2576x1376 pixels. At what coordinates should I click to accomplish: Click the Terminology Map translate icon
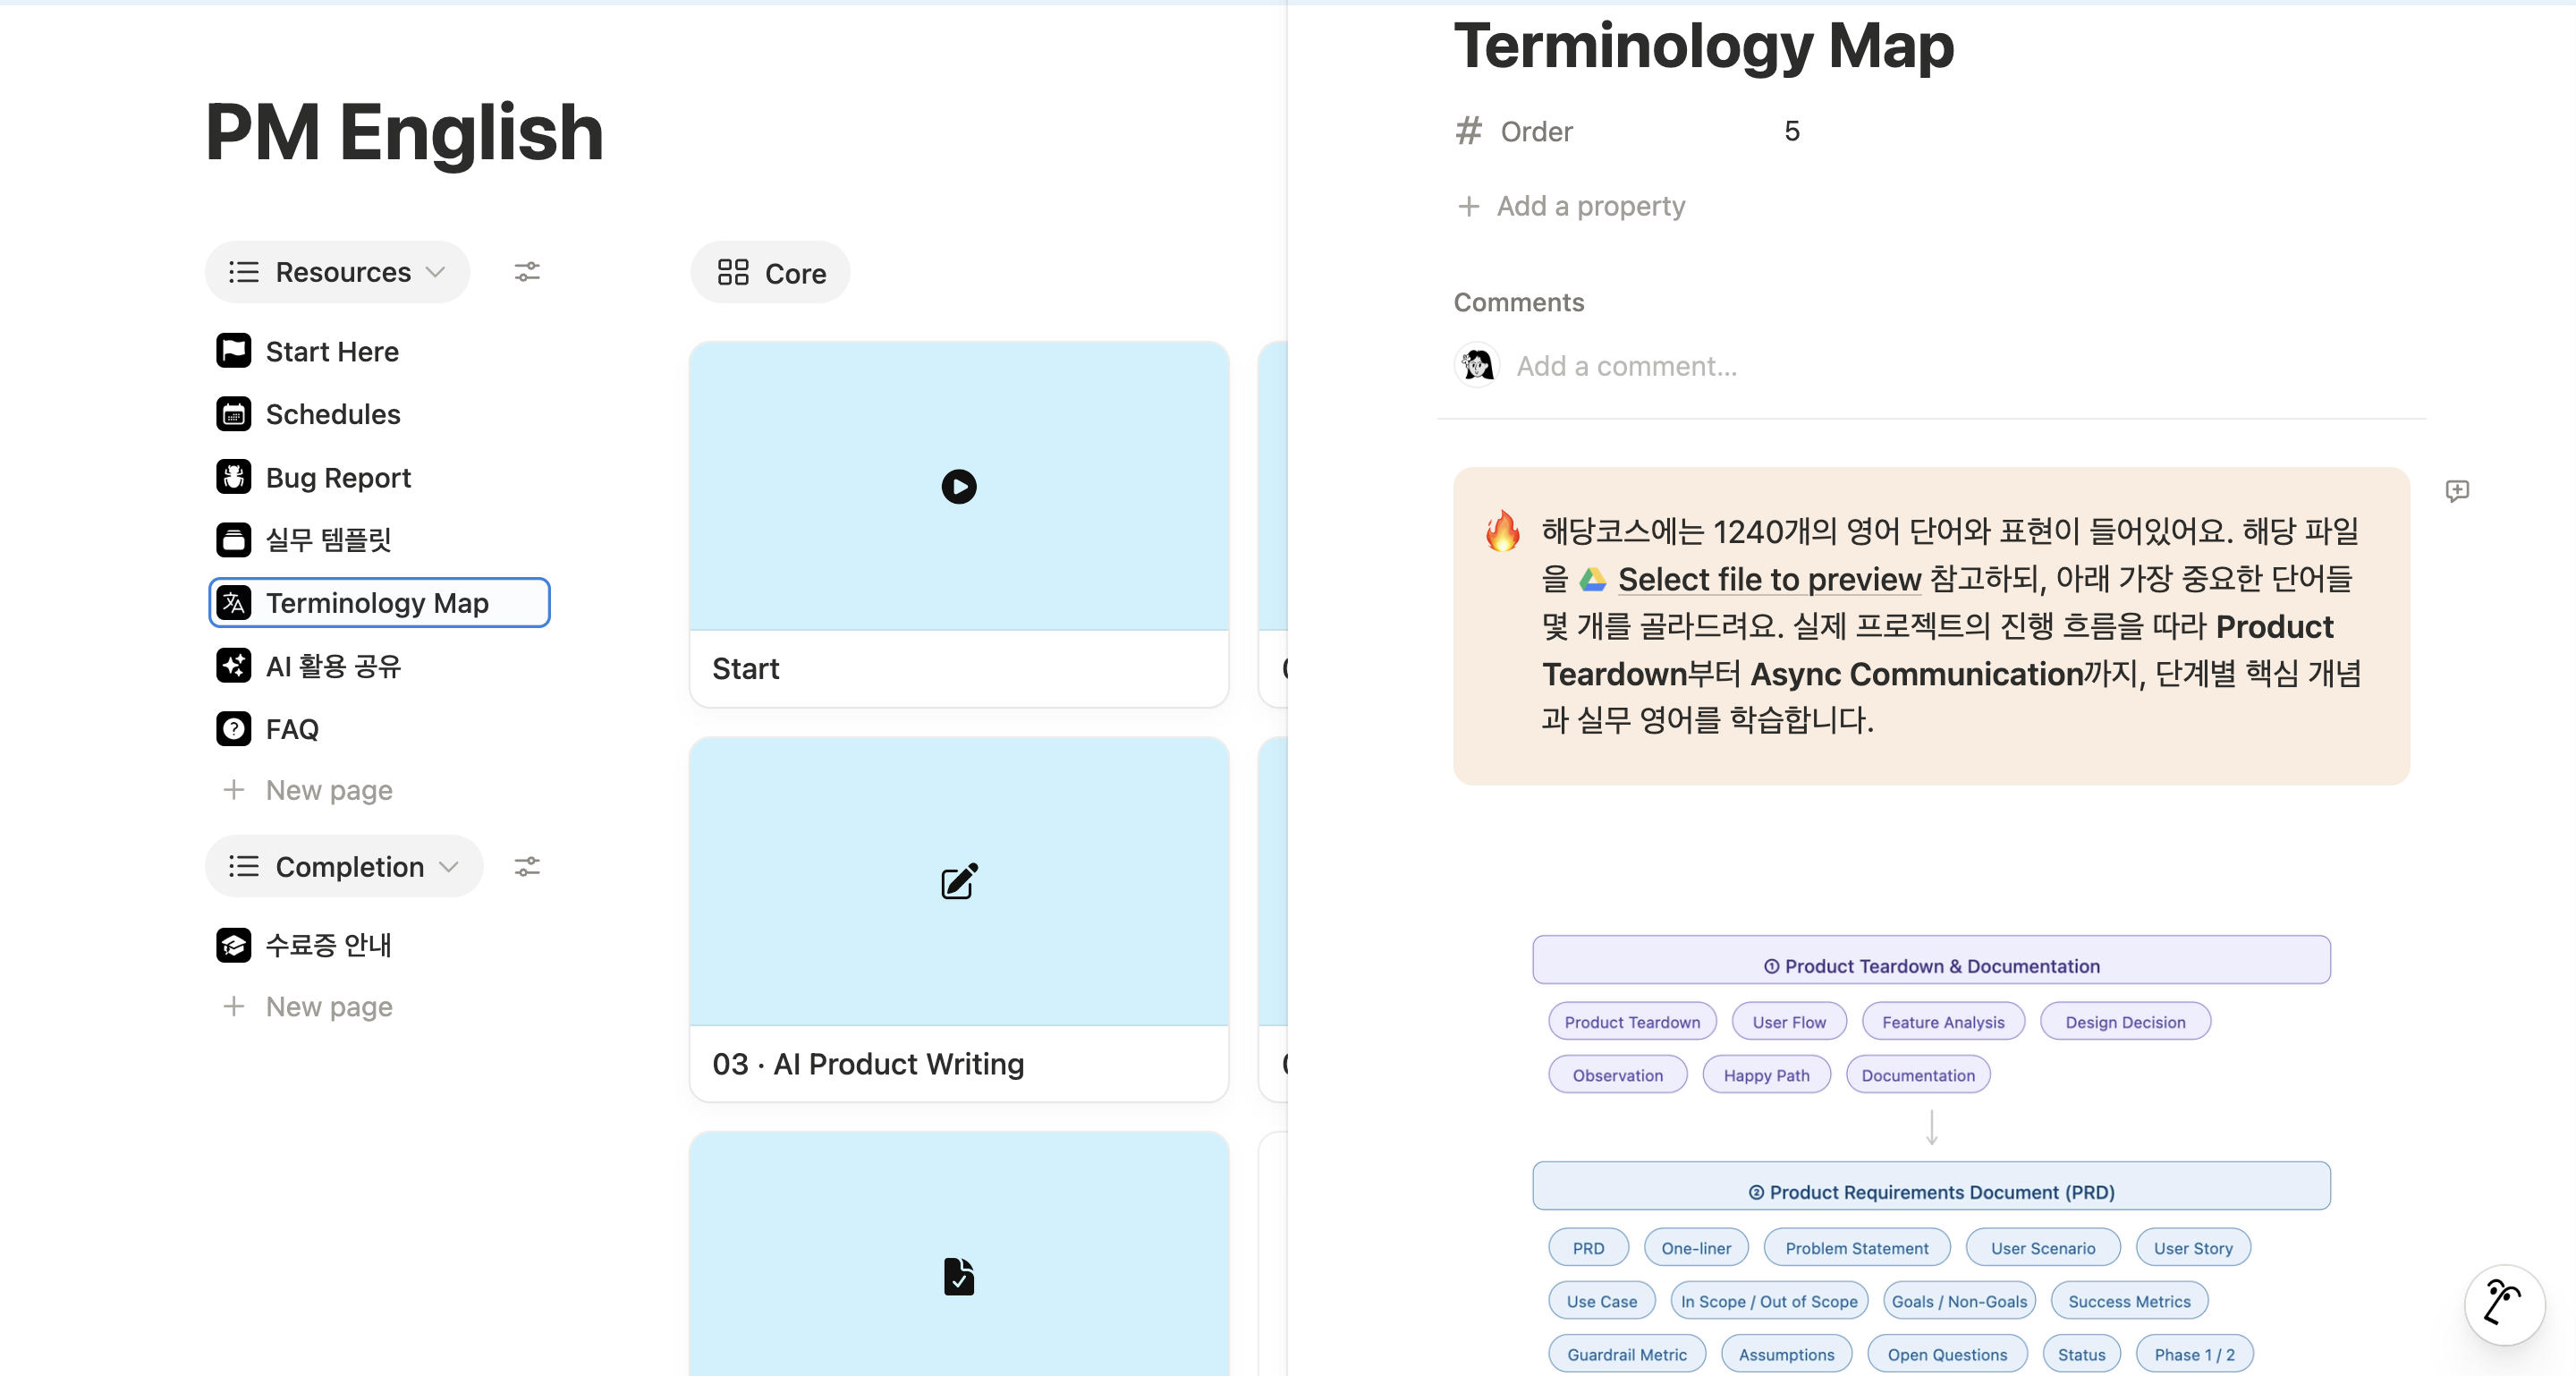point(233,603)
